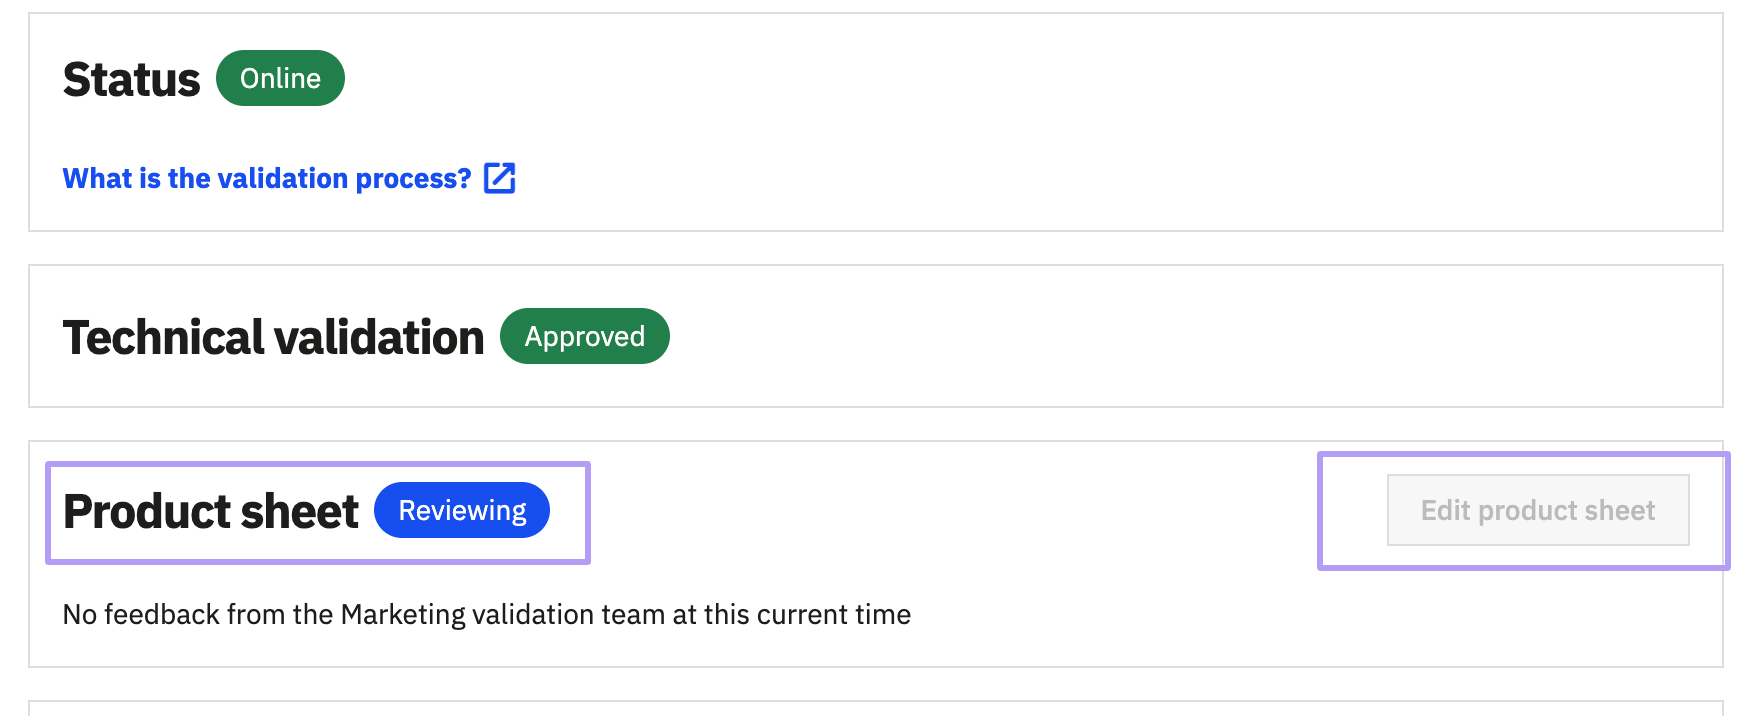Click the green Online status badge
This screenshot has width=1748, height=716.
pos(280,78)
